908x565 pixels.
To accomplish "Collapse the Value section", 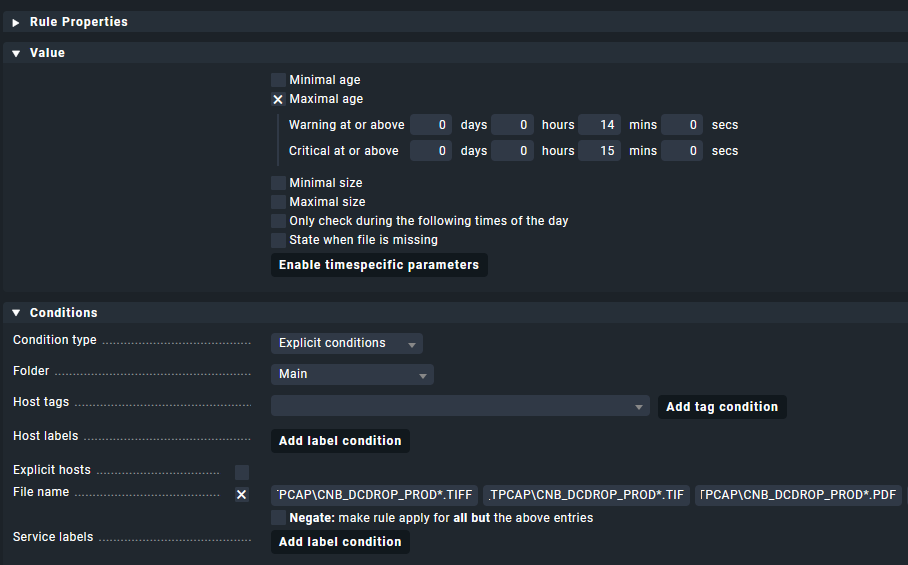I will click(16, 53).
